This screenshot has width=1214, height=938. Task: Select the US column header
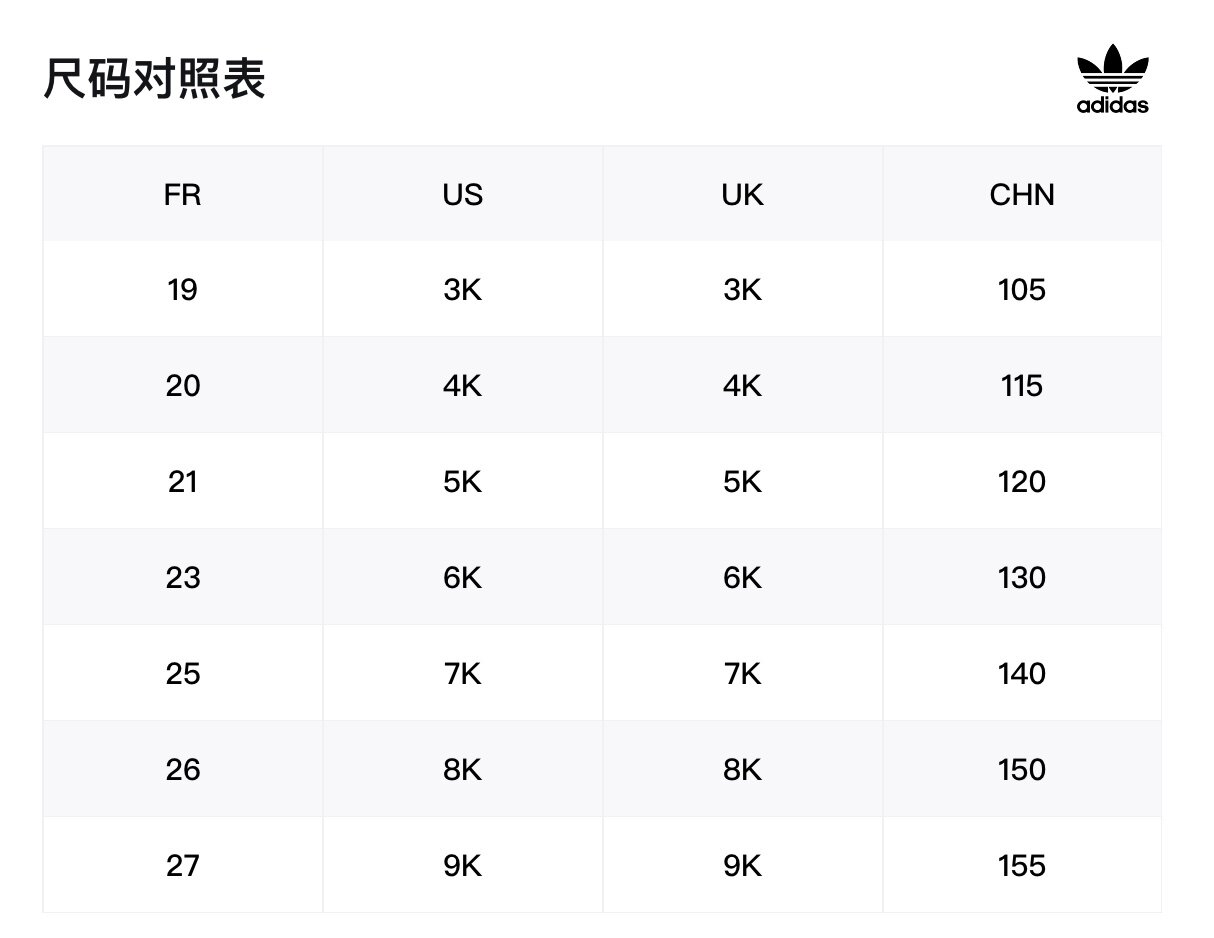tap(463, 194)
